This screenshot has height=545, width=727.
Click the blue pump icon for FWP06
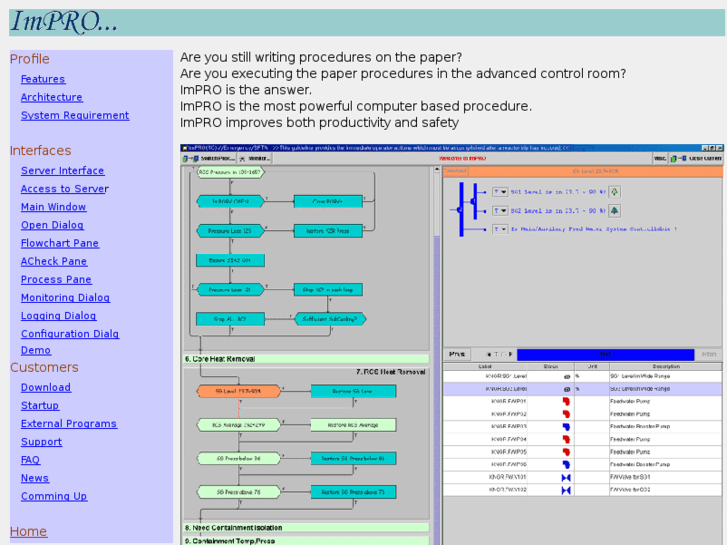[x=566, y=464]
